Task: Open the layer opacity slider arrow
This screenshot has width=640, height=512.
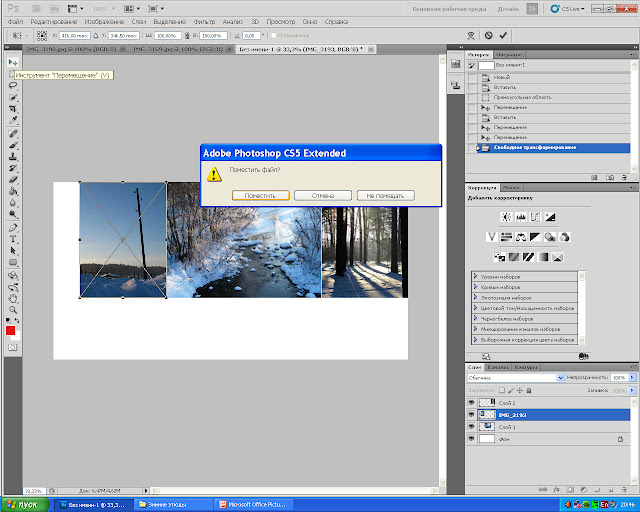Action: point(632,378)
